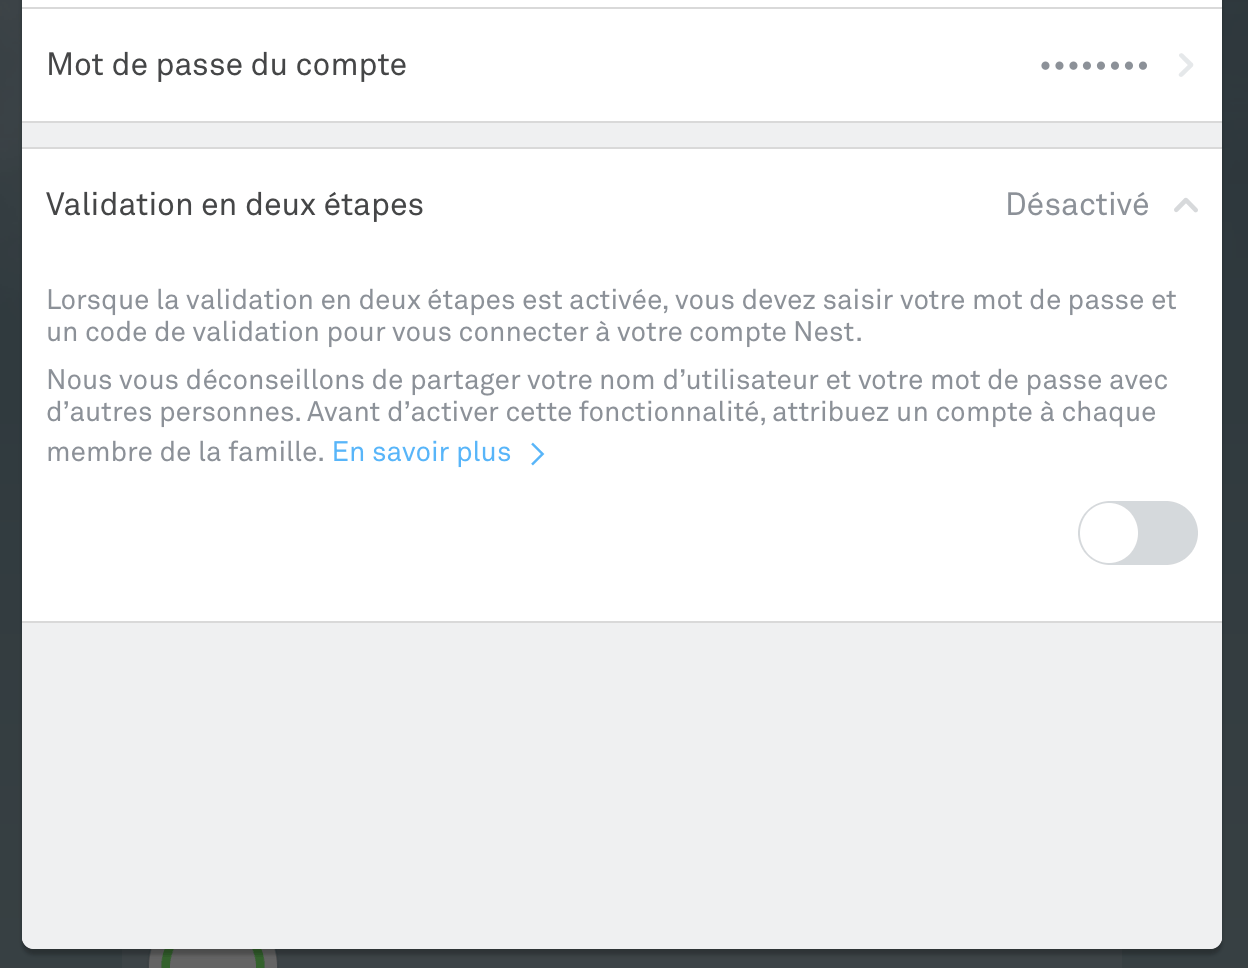Open the Mot de passe du compte row
1248x968 pixels.
pyautogui.click(x=622, y=65)
